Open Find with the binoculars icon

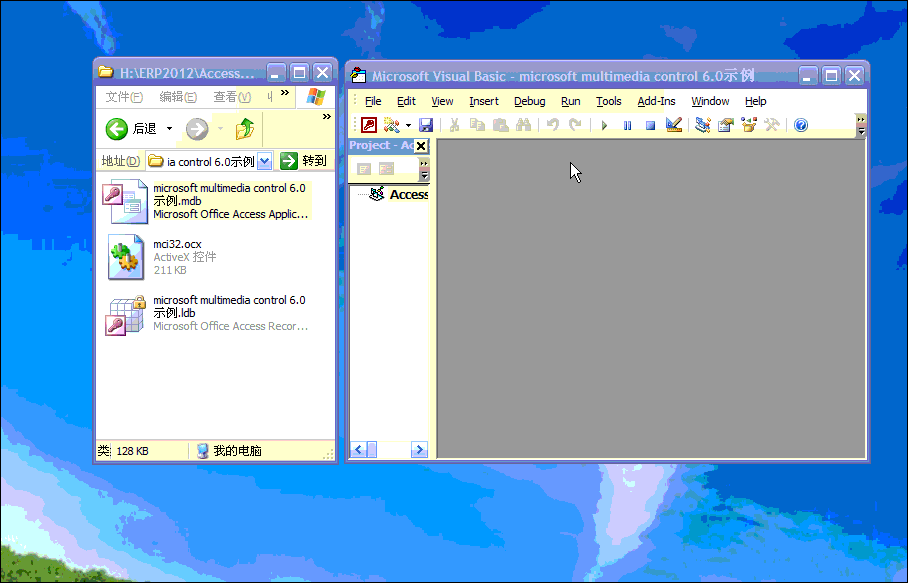[523, 125]
